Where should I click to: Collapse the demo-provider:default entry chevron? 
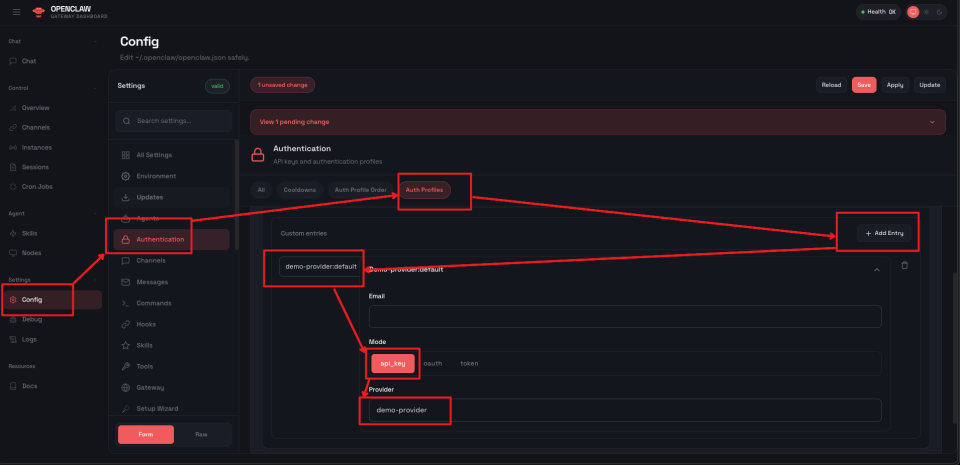[877, 269]
